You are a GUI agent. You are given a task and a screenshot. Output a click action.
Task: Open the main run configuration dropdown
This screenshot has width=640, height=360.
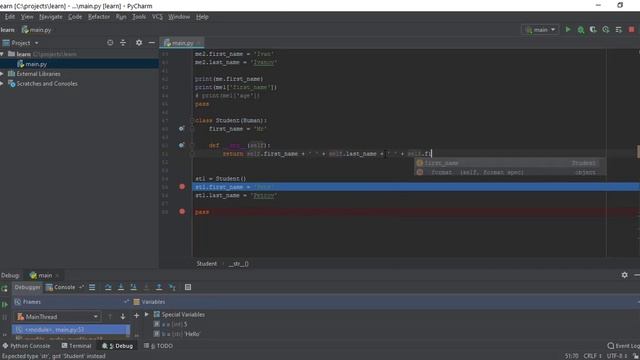[x=540, y=29]
